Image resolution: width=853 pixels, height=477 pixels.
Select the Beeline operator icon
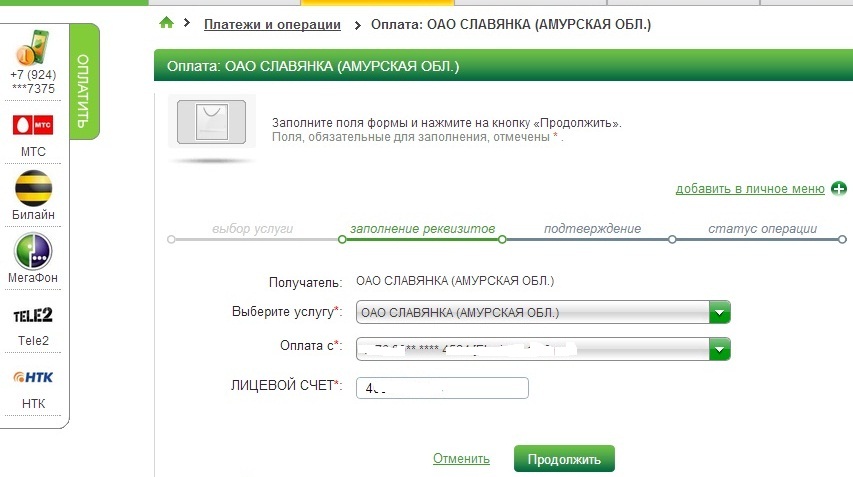33,187
